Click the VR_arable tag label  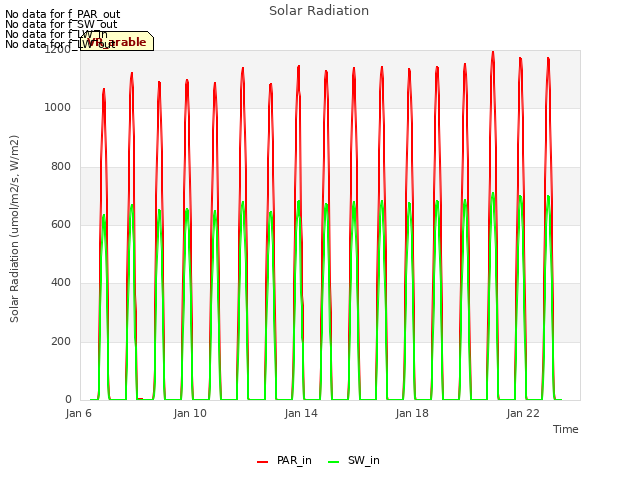(117, 41)
